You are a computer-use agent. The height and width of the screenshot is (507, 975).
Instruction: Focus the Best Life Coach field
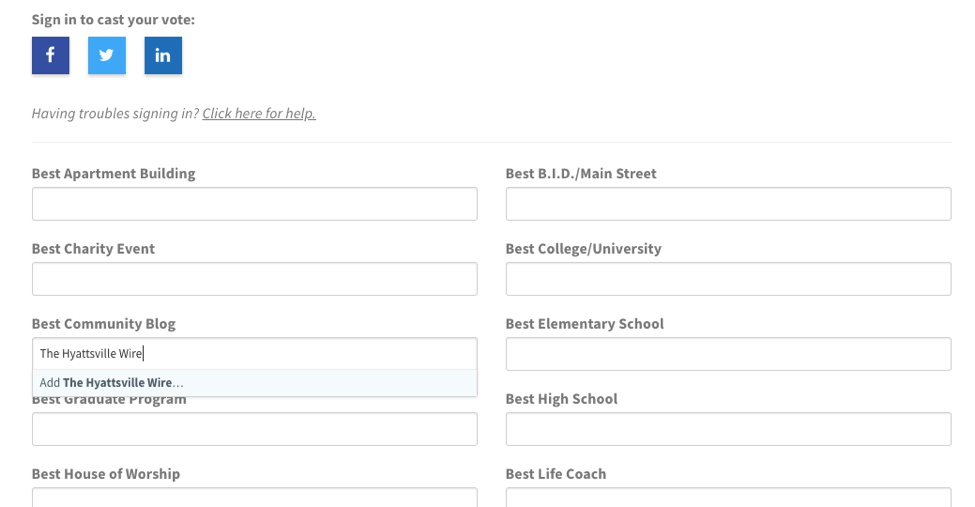[728, 498]
